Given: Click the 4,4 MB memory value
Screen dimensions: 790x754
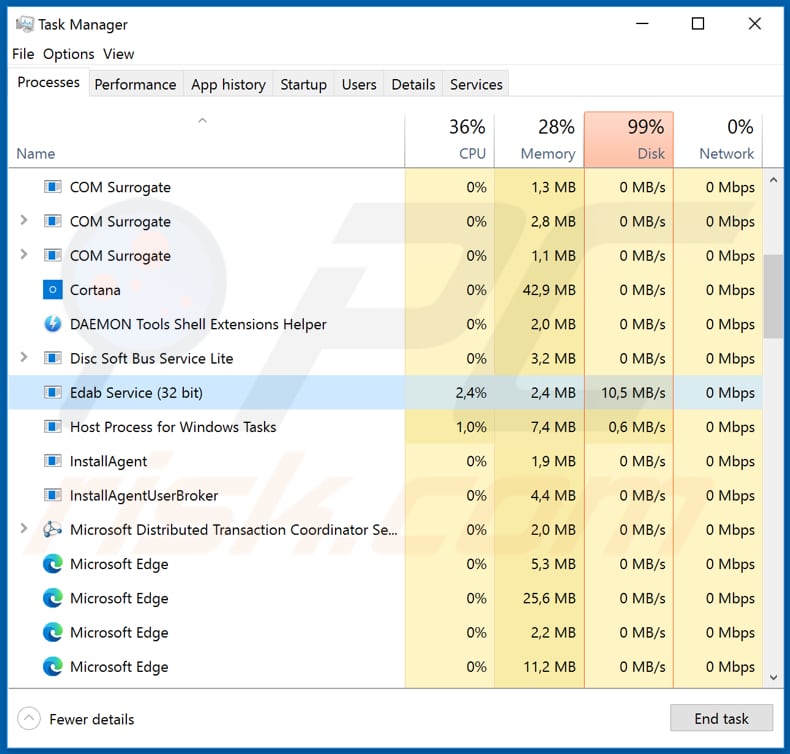Looking at the screenshot, I should point(553,496).
